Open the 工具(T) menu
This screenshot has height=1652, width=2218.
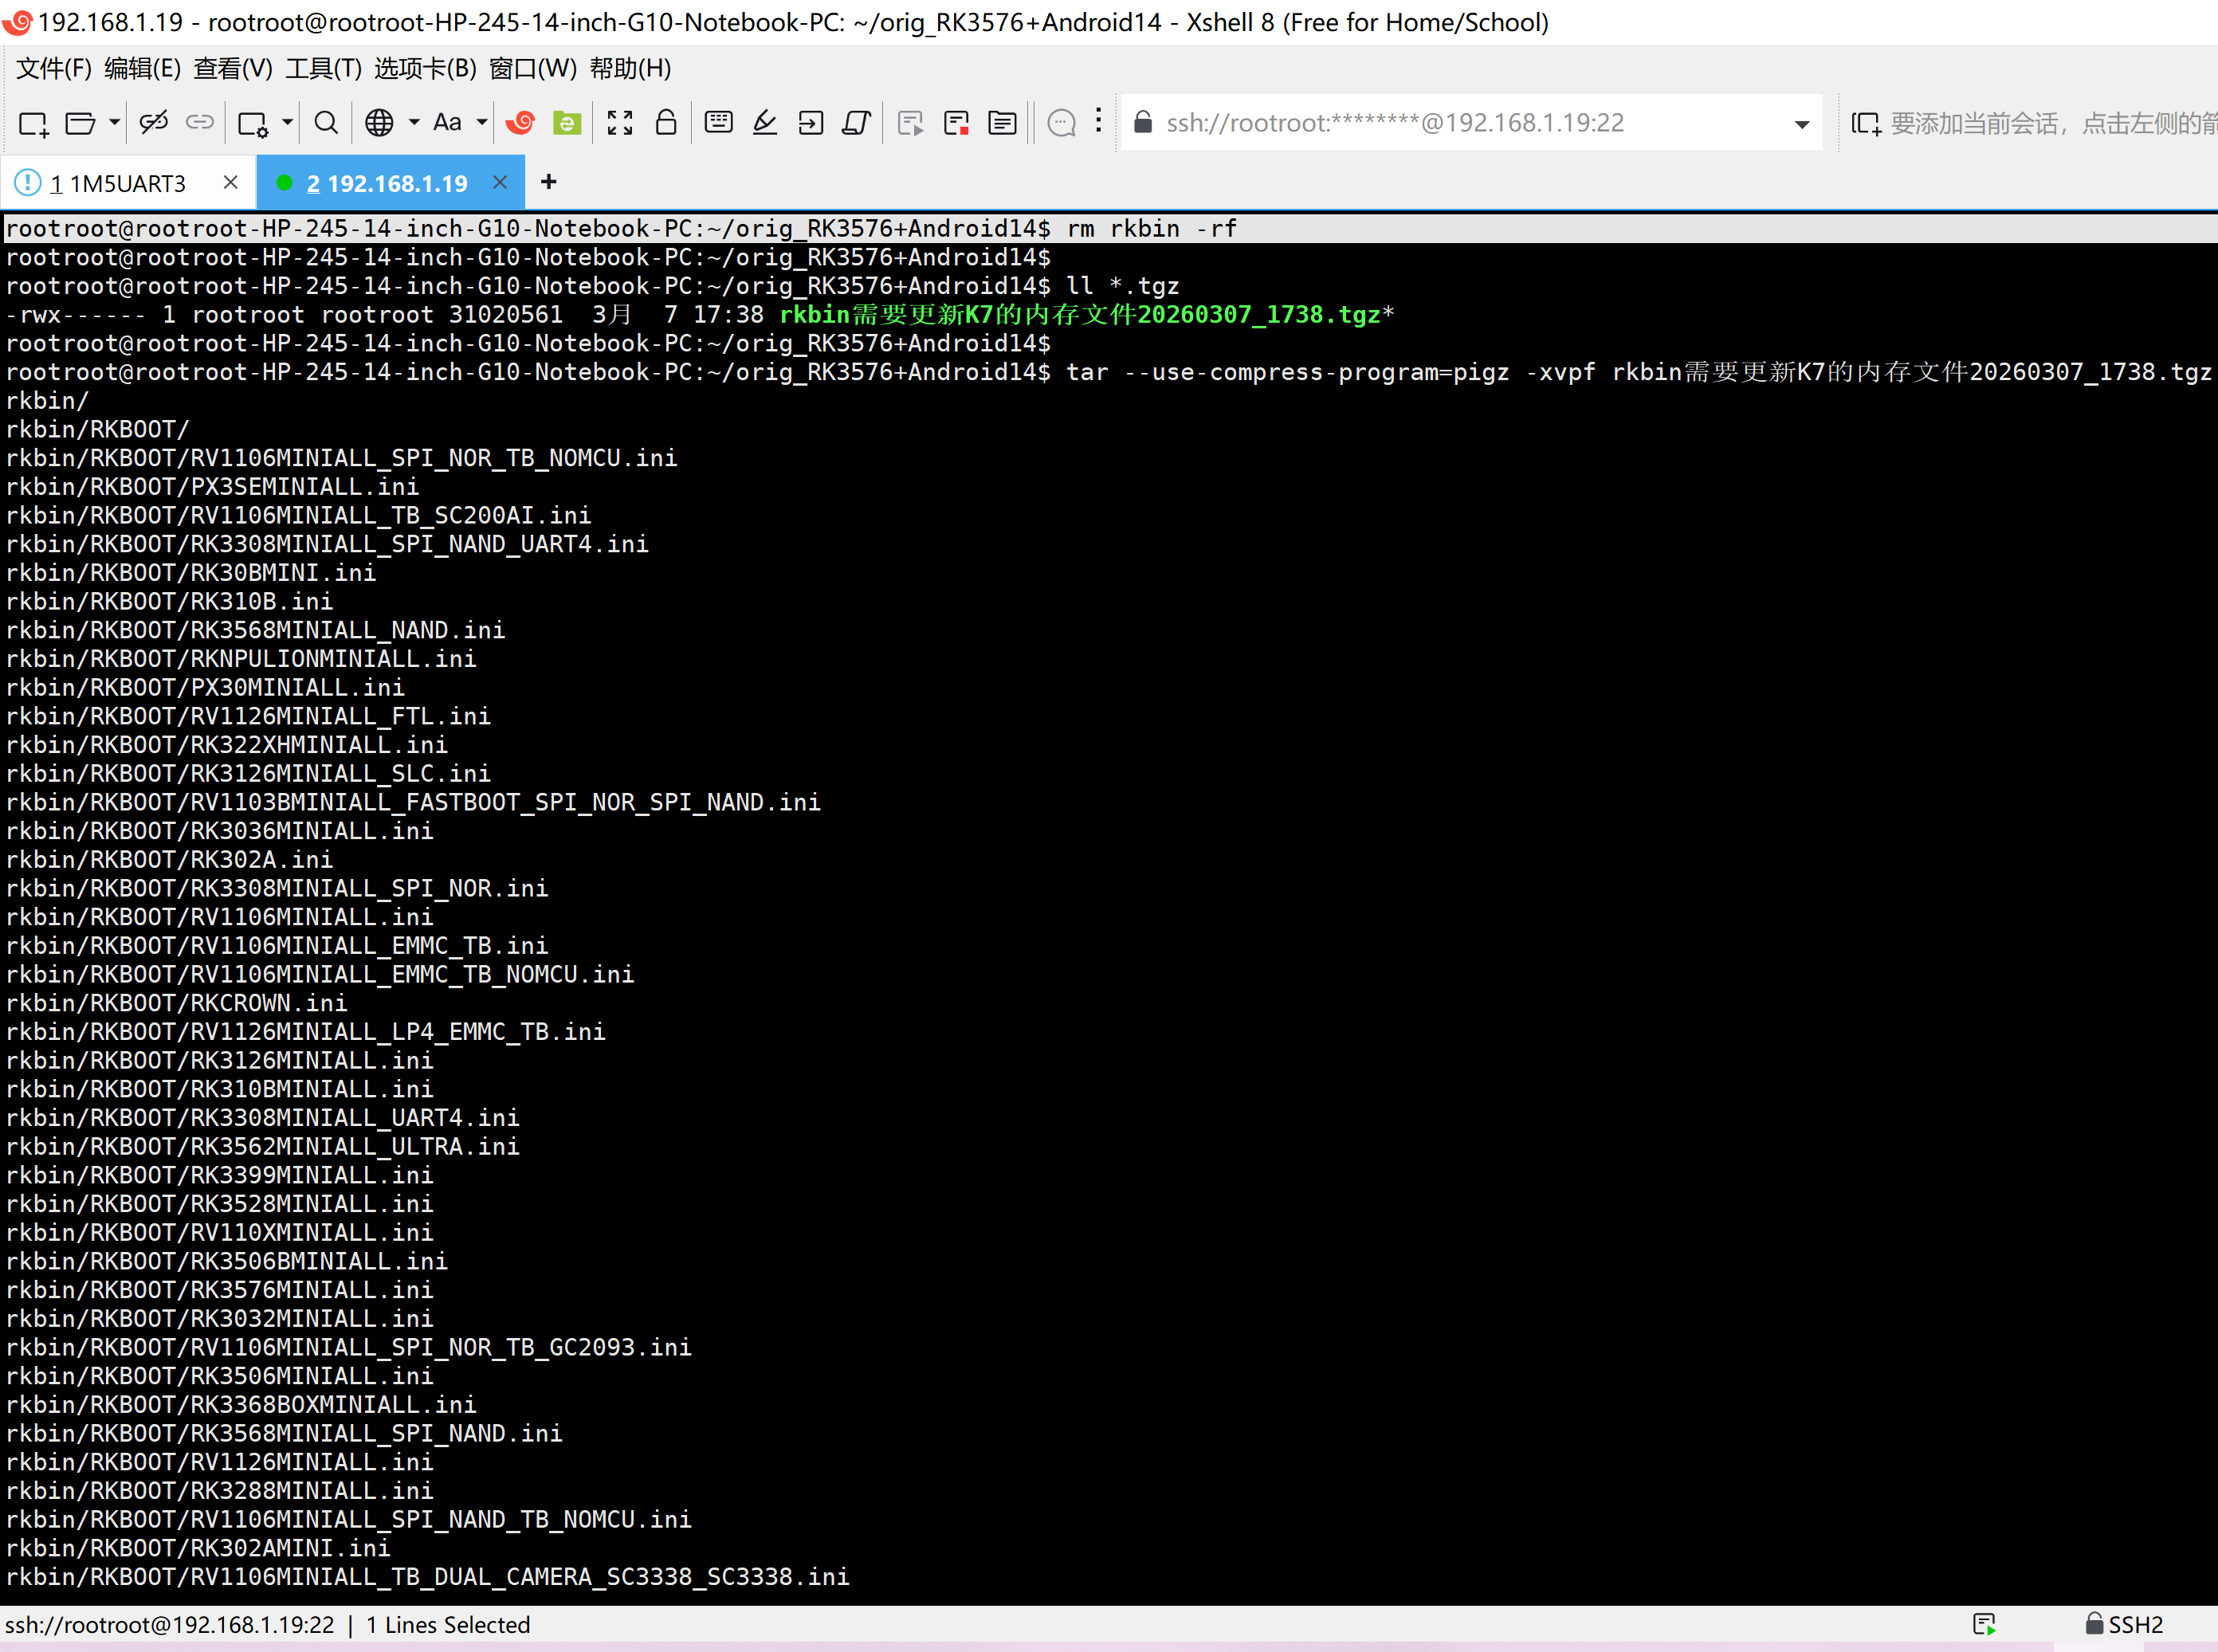(x=323, y=68)
